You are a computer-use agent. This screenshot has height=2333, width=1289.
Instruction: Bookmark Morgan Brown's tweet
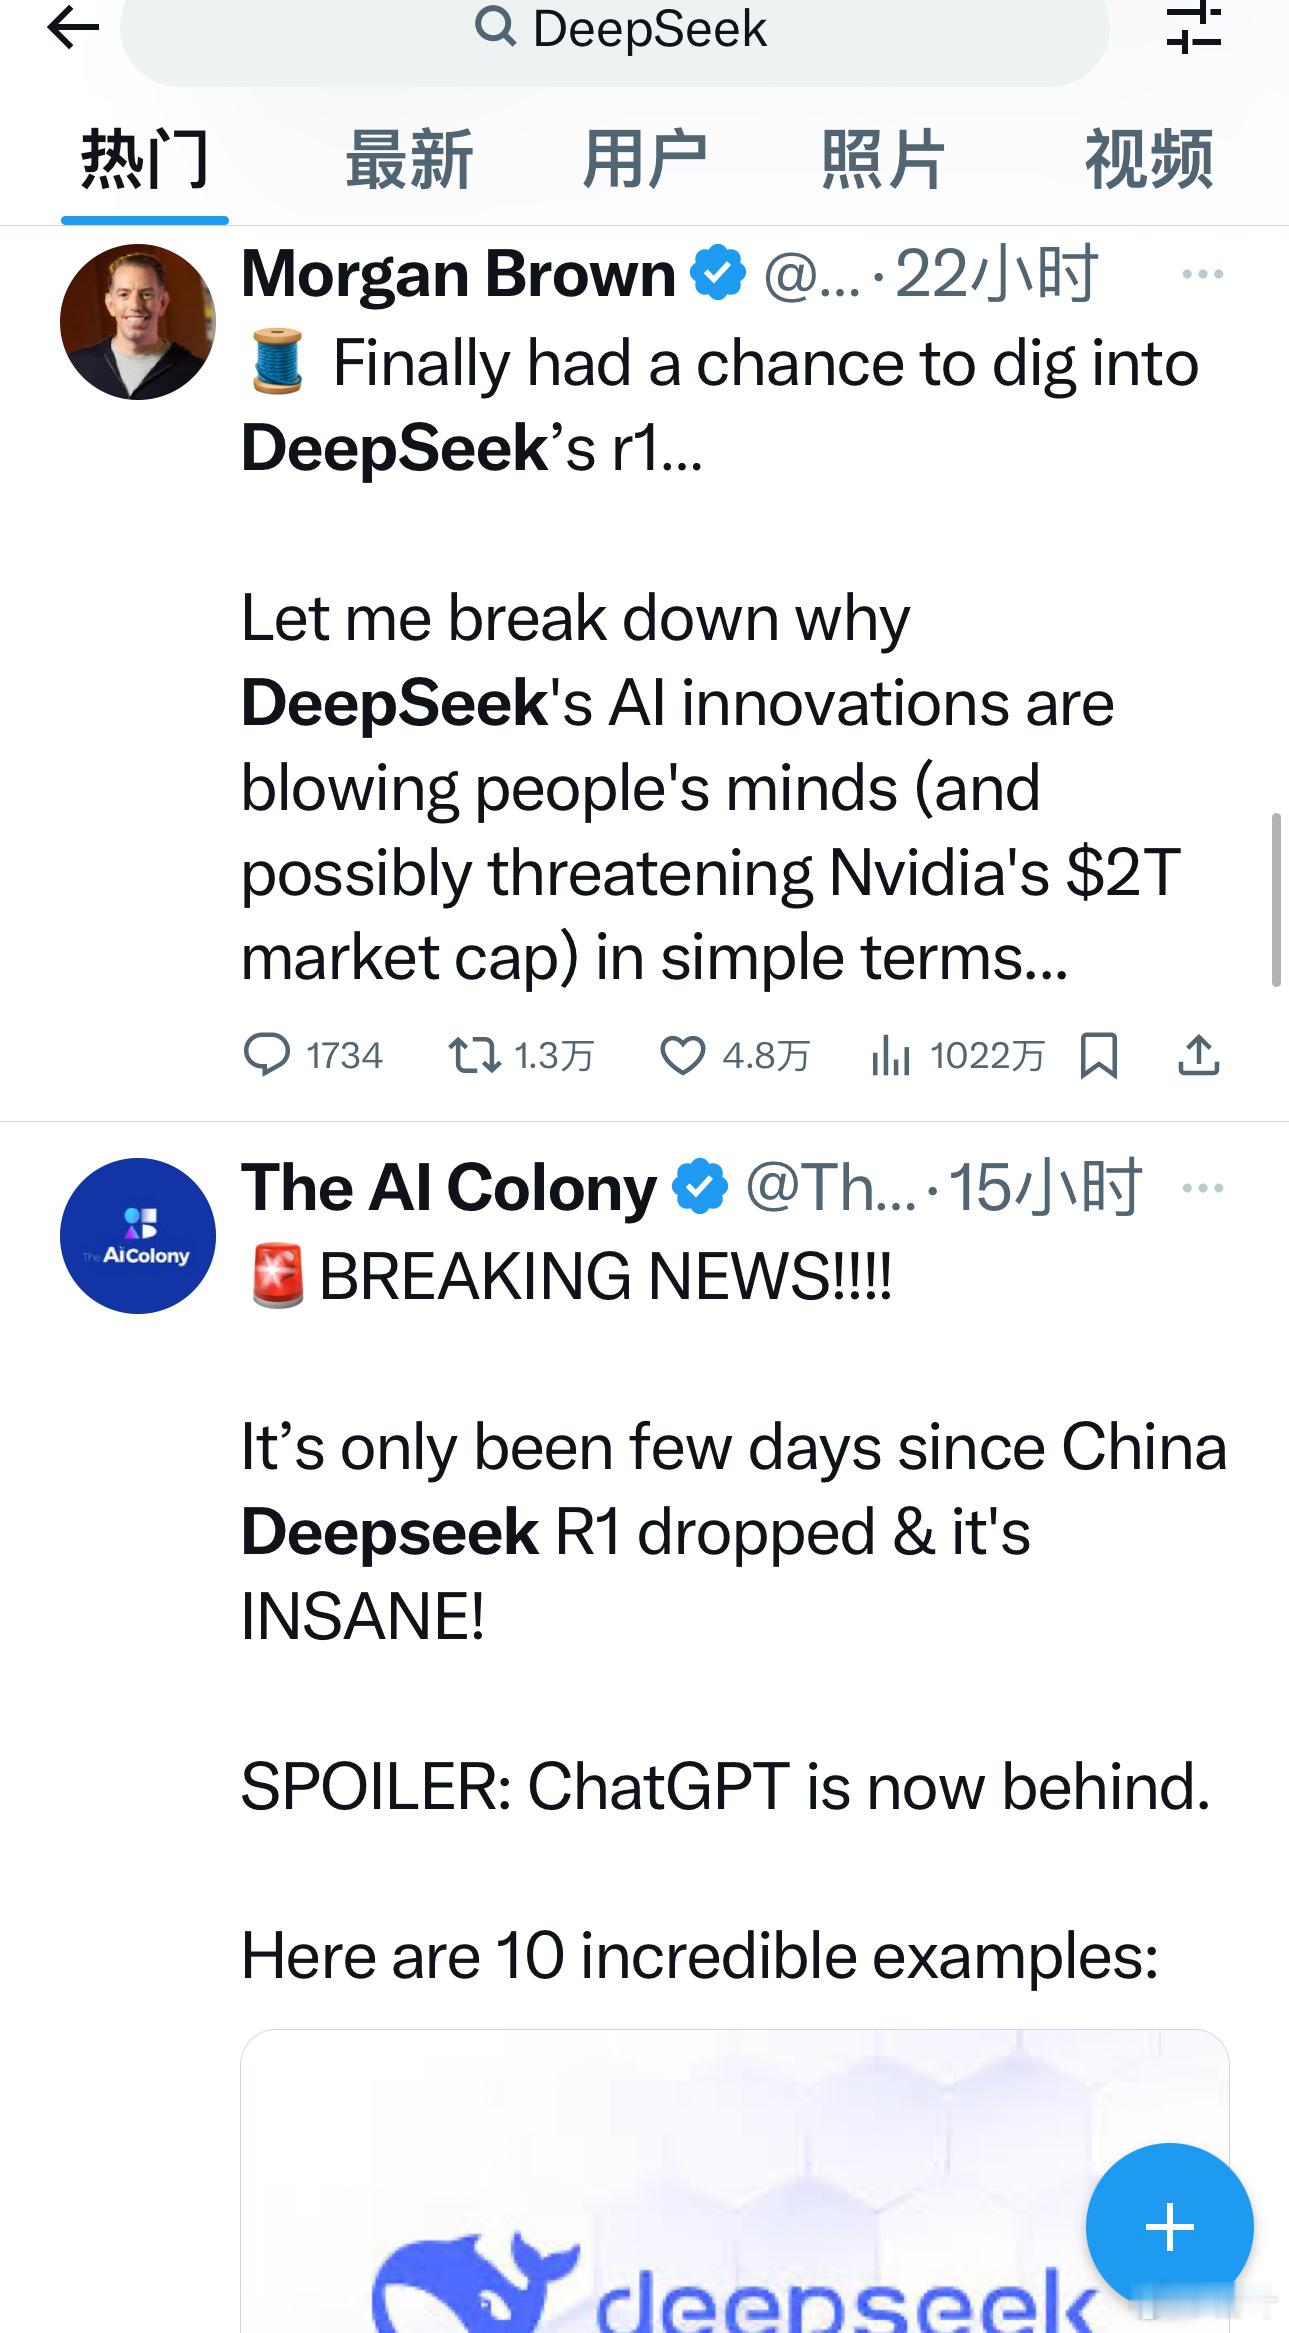(x=1098, y=1055)
